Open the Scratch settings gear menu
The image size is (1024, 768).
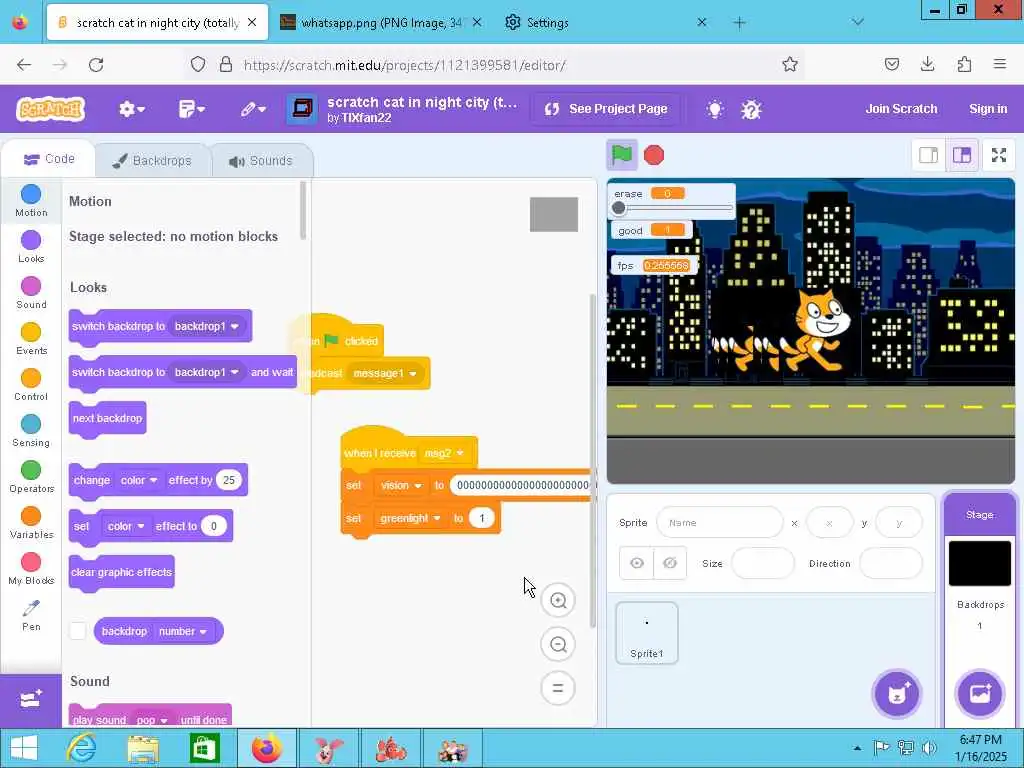coord(131,109)
